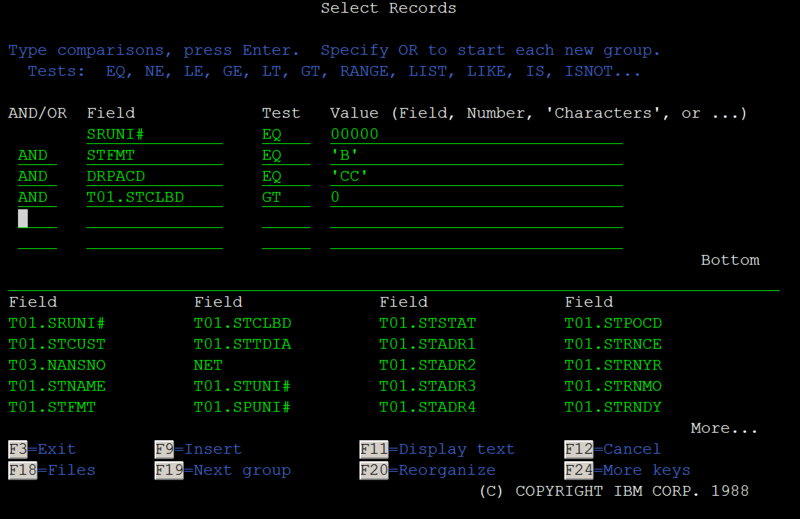Click the GT test operator field
800x519 pixels.
coord(286,197)
